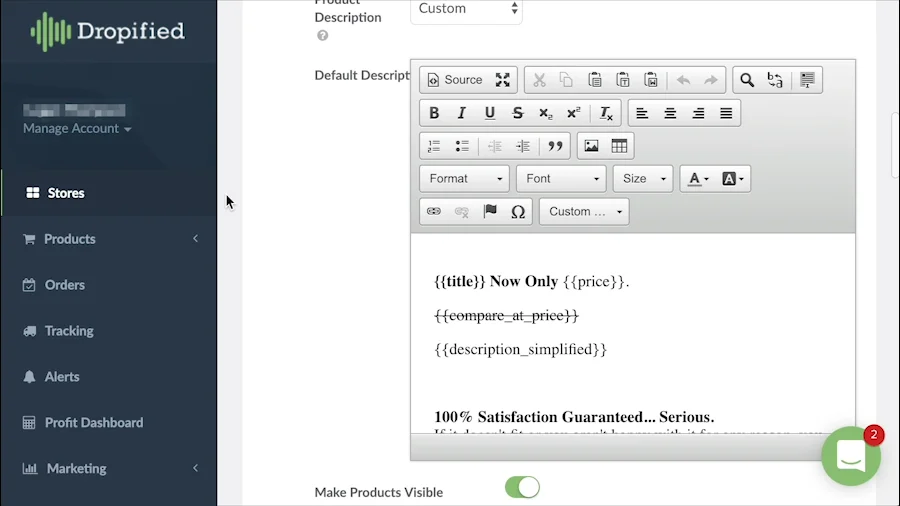Expand the Marketing submenu chevron
The width and height of the screenshot is (900, 506).
195,468
